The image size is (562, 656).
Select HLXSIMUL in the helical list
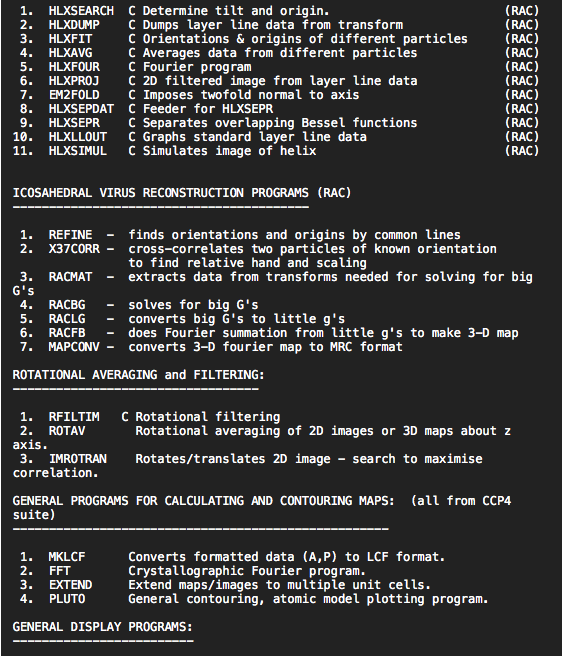point(77,151)
